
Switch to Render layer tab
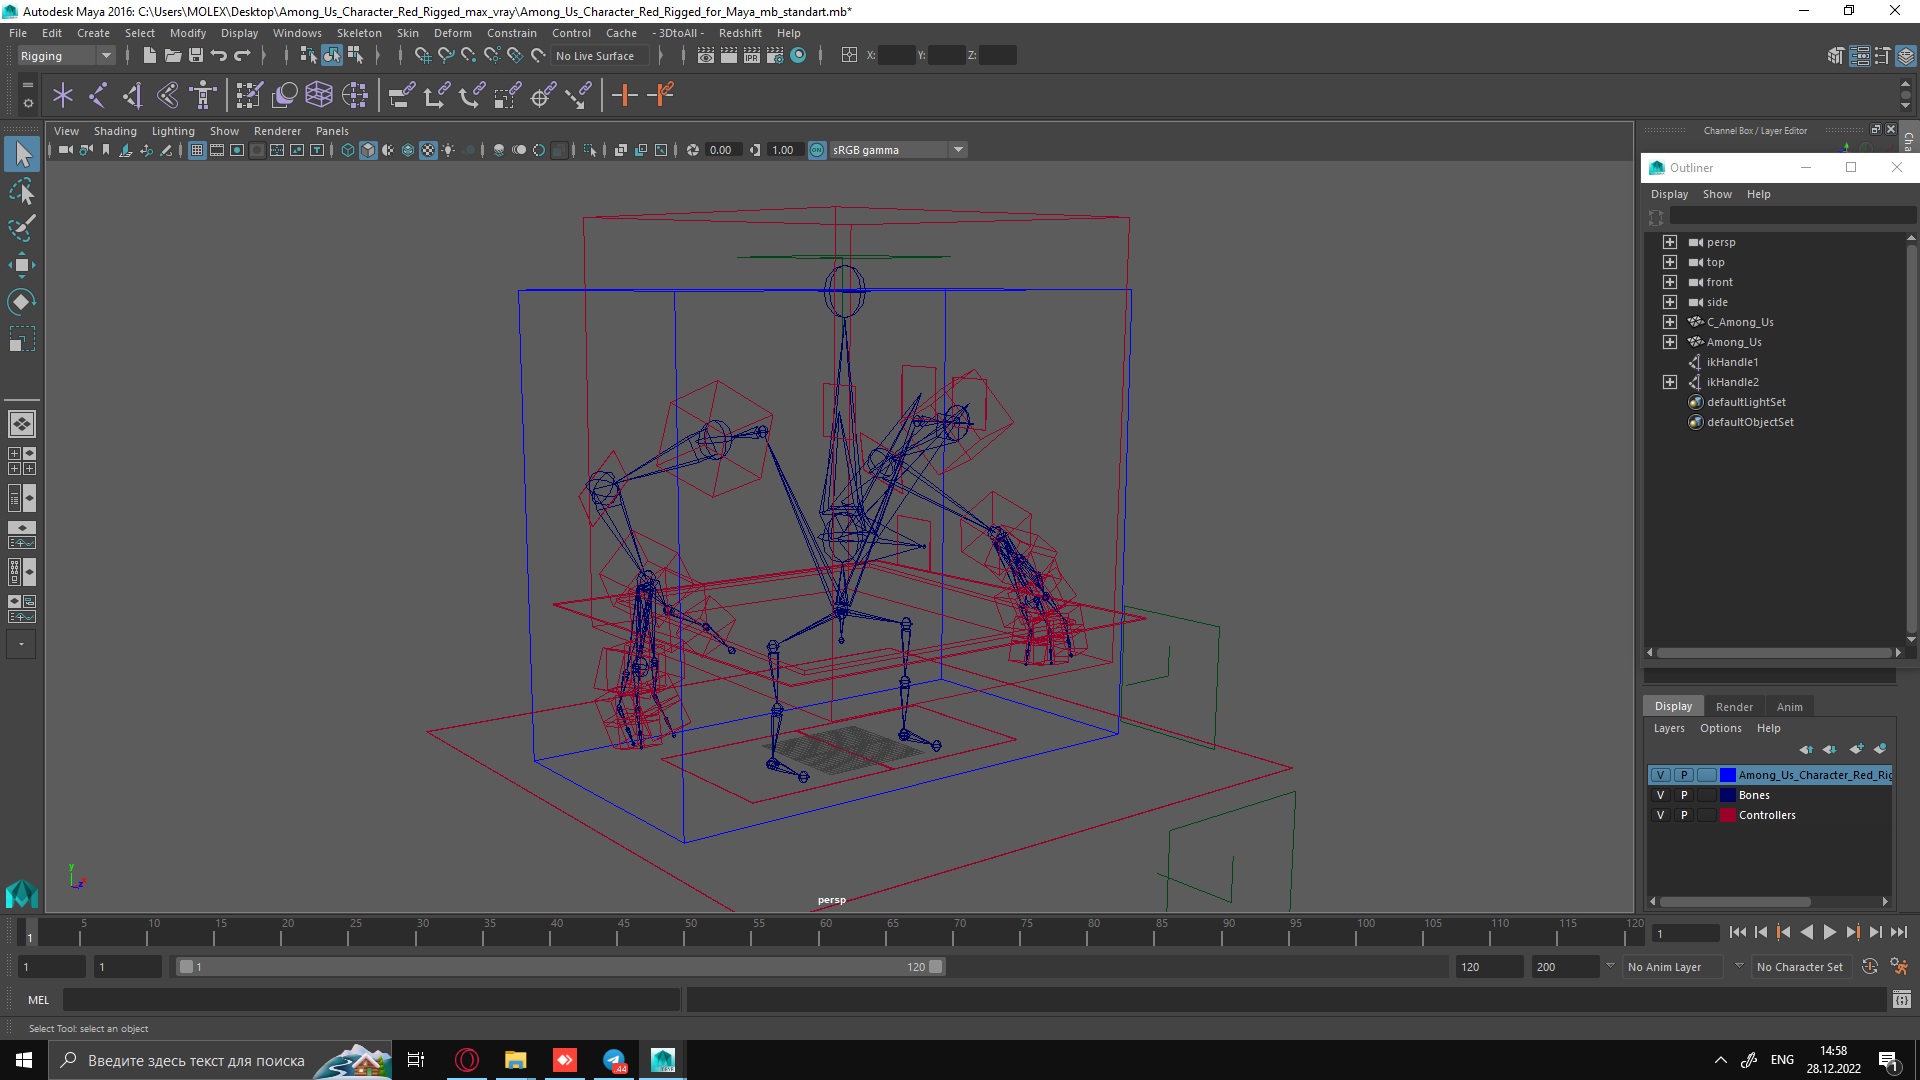[1734, 706]
